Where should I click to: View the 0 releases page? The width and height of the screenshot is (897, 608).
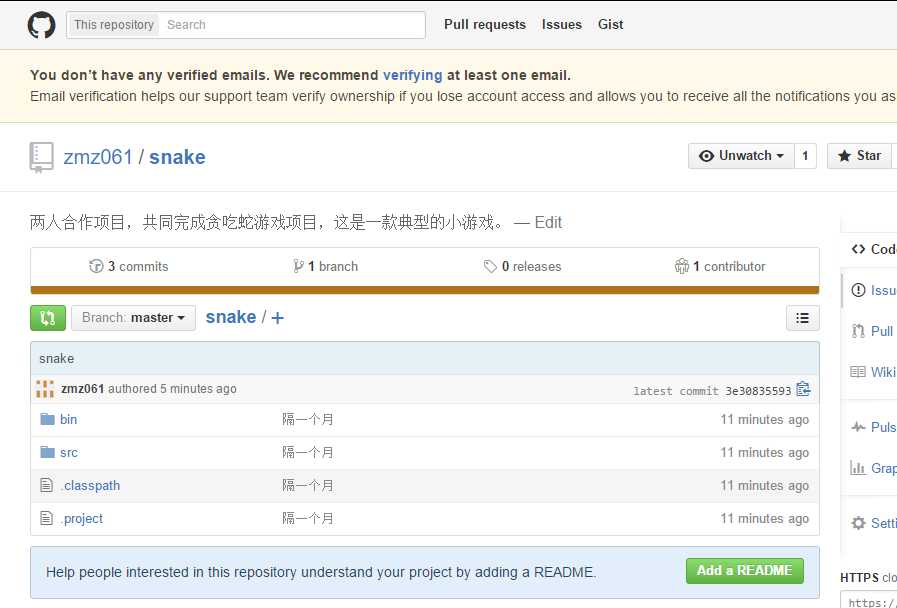[x=522, y=267]
